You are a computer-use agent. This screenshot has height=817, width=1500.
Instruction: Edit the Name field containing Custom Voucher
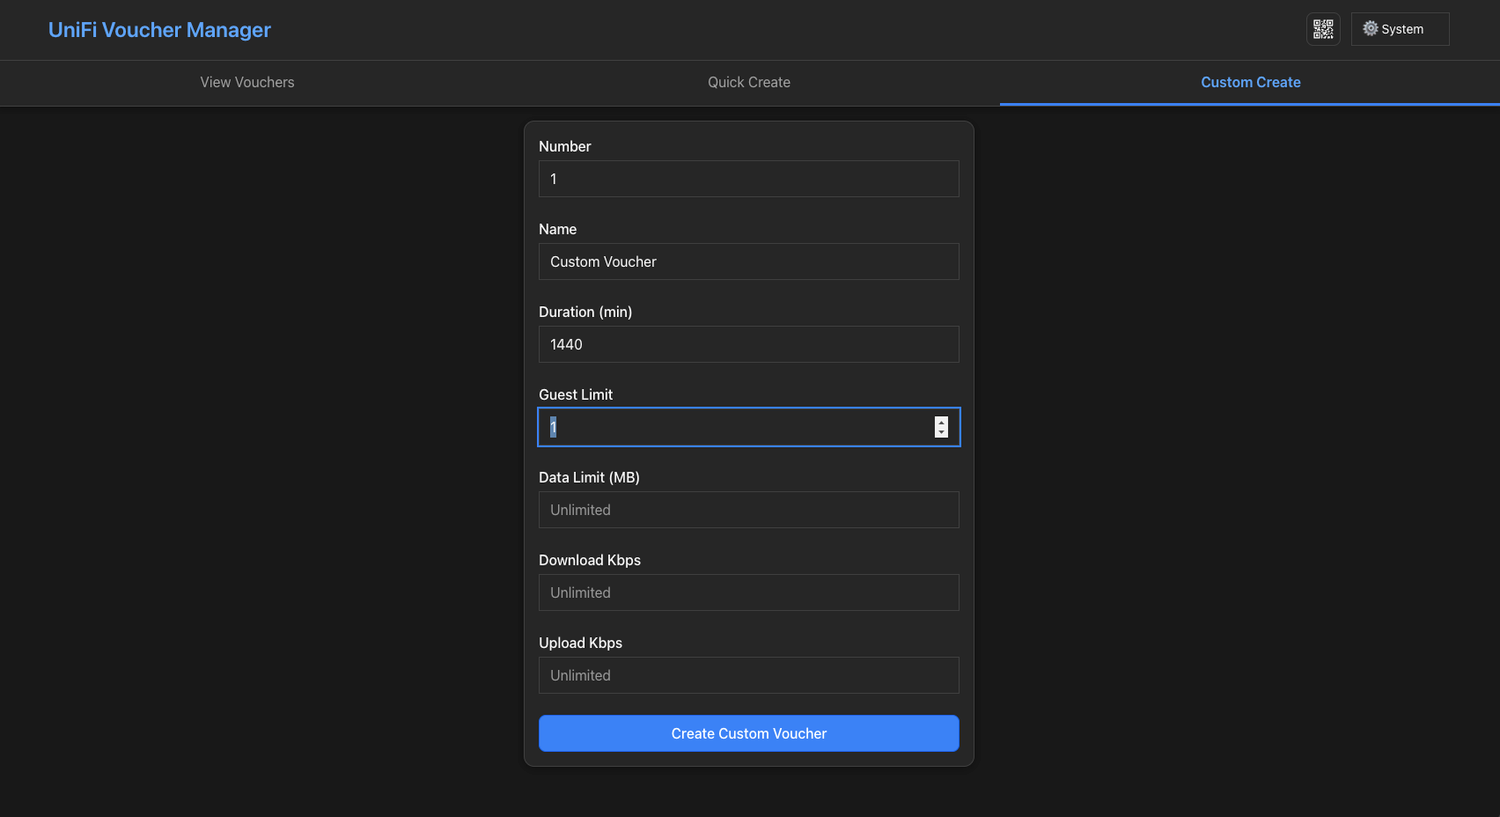[749, 262]
